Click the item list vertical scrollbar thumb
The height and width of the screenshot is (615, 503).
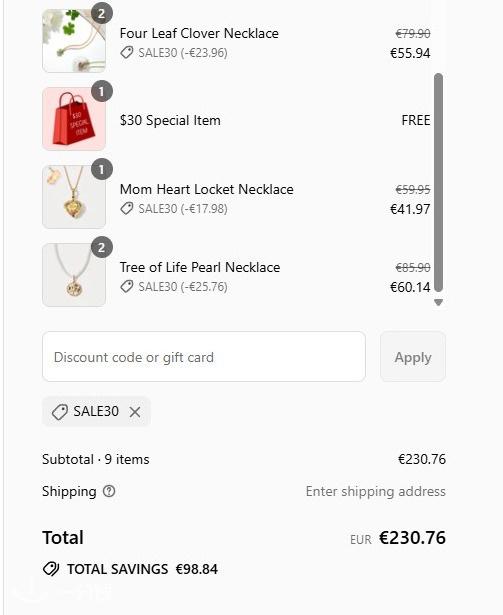(439, 183)
